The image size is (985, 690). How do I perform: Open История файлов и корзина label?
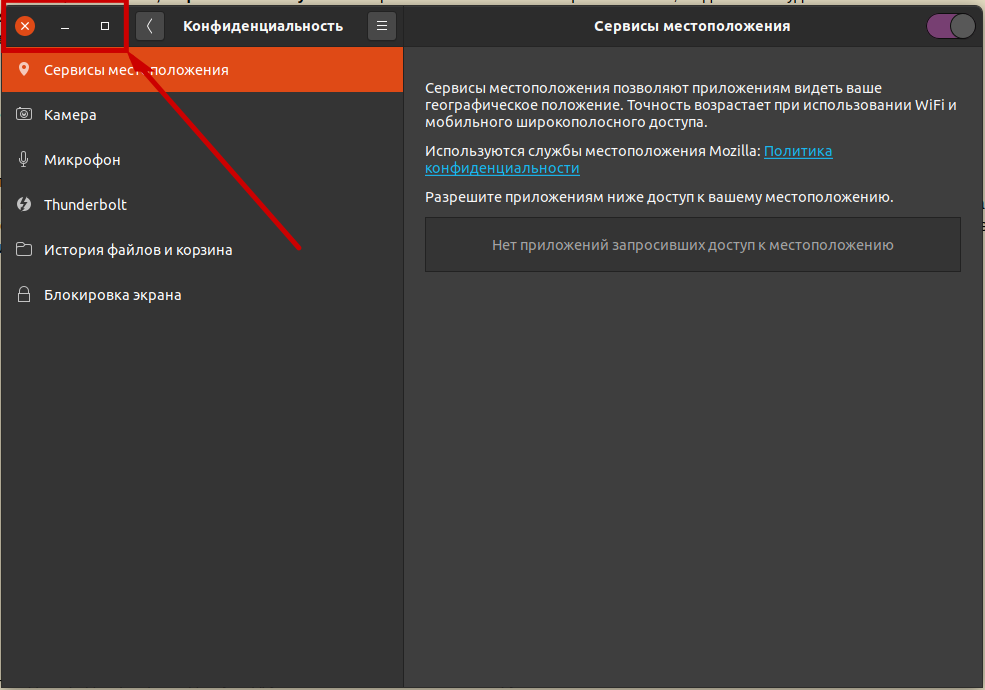tap(138, 250)
